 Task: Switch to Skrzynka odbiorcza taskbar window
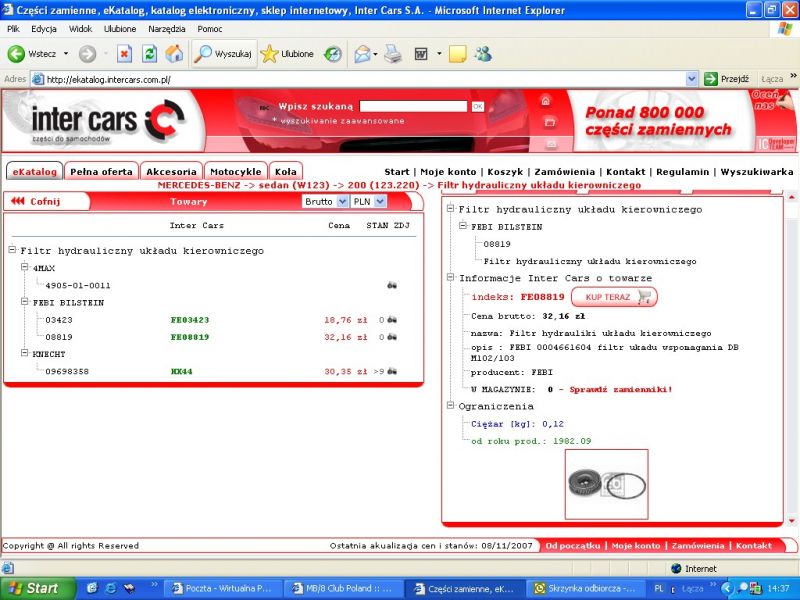coord(585,588)
